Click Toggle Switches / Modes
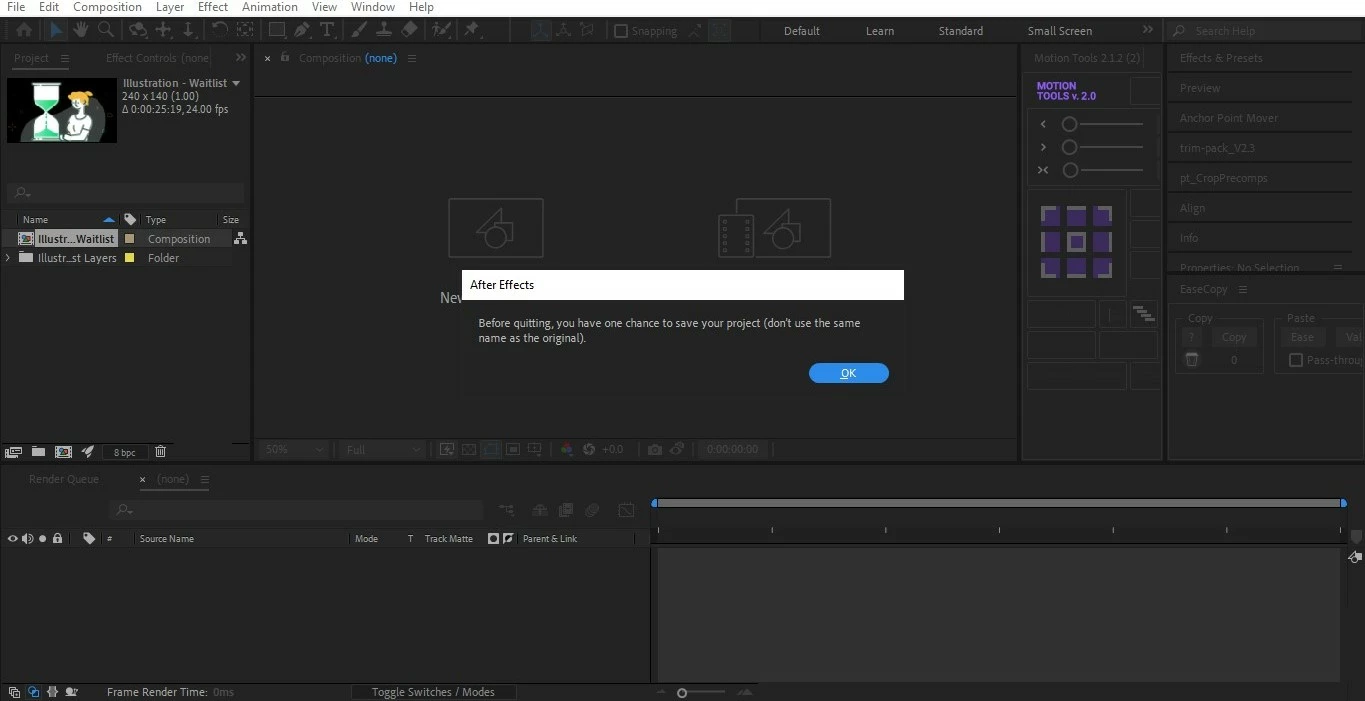The image size is (1365, 701). 433,692
